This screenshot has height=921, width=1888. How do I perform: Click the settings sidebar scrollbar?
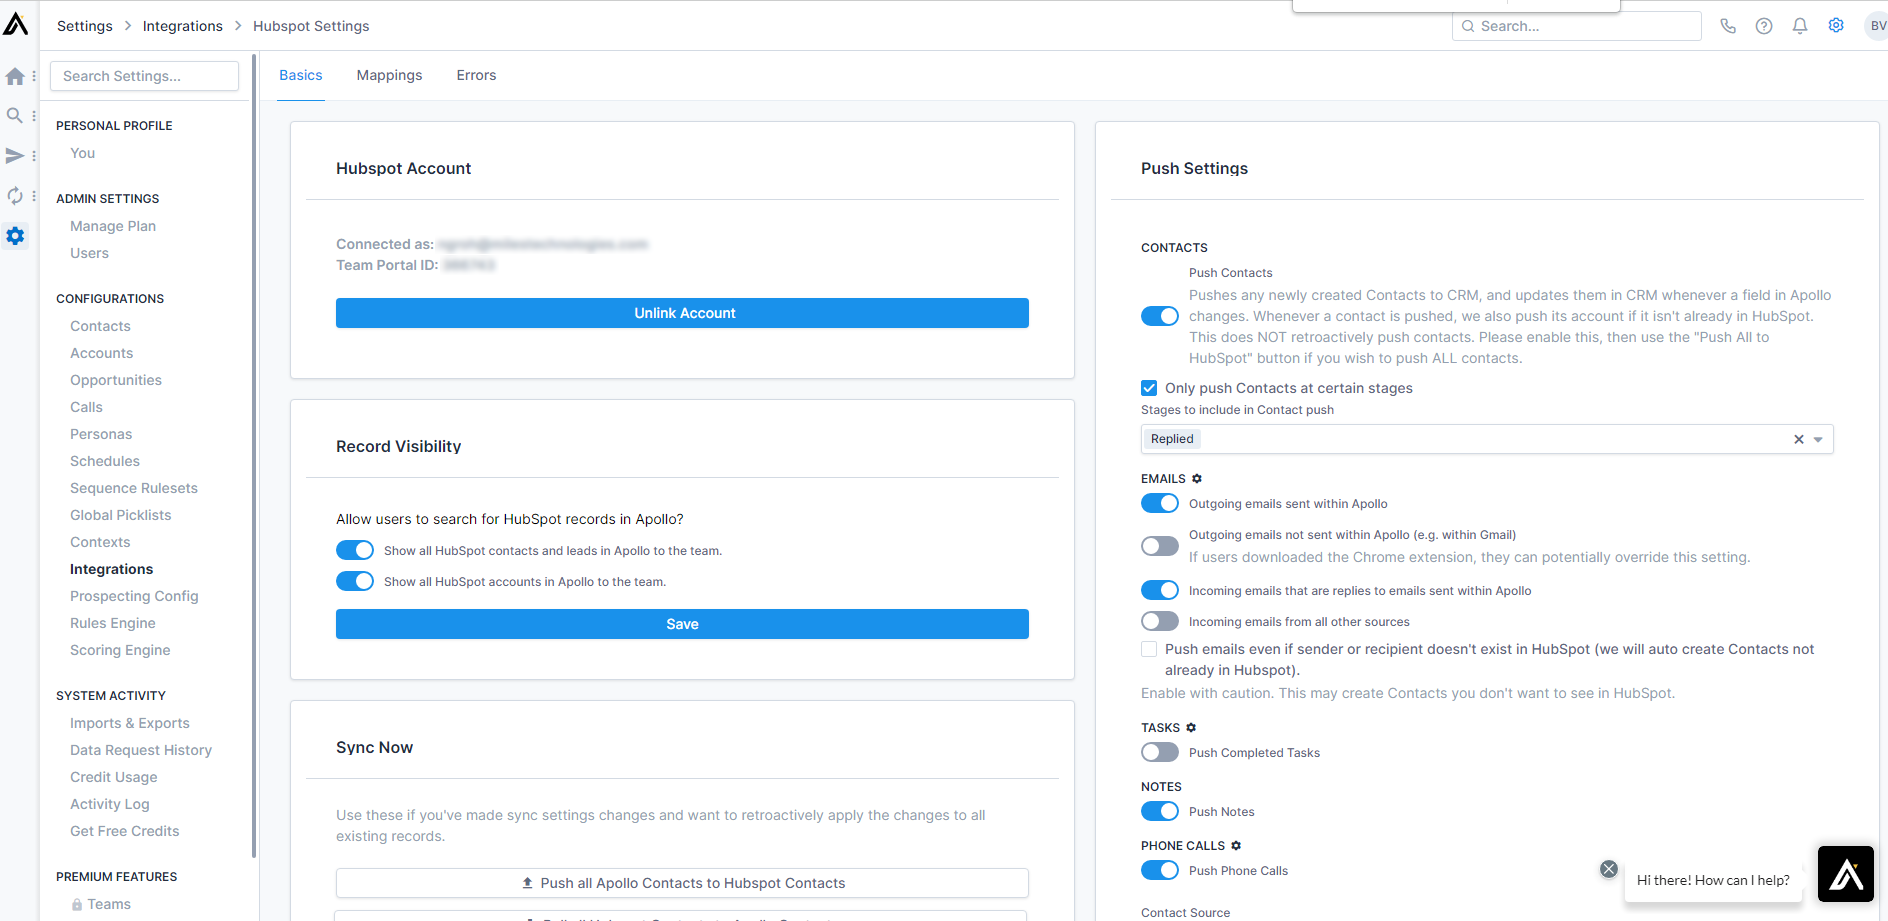(254, 455)
